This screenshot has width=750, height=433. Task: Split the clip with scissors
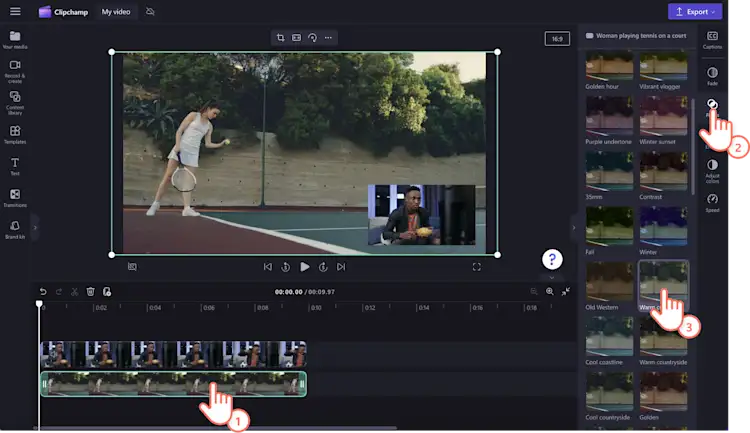(x=75, y=291)
